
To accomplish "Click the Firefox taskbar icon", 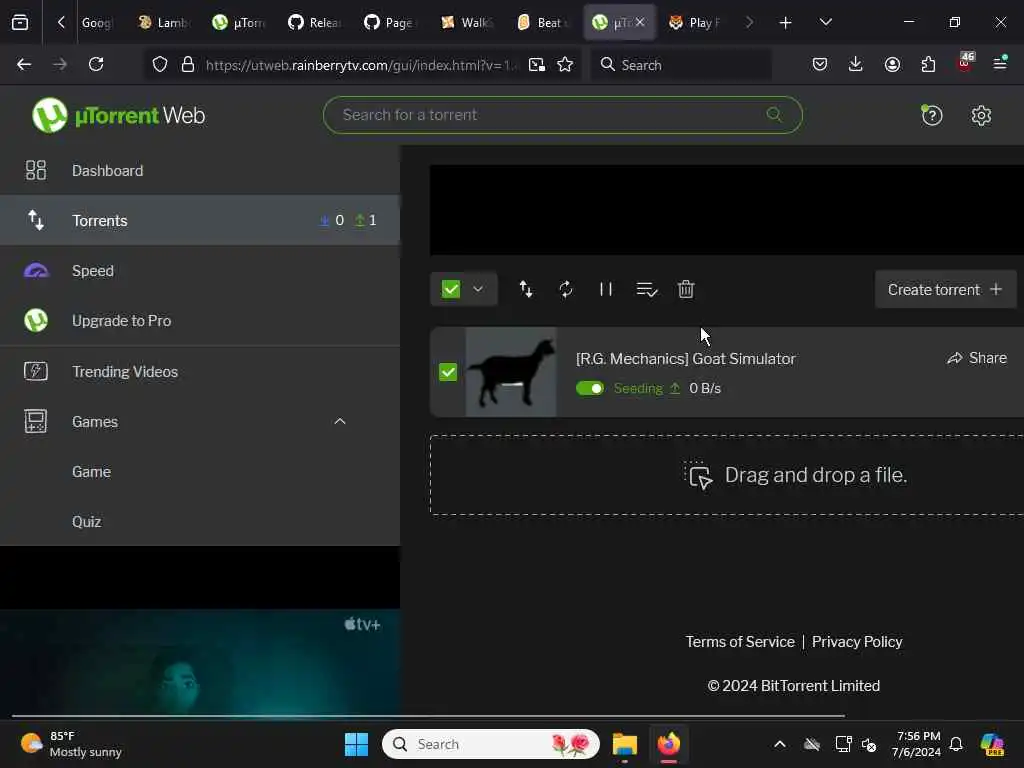I will coord(669,744).
